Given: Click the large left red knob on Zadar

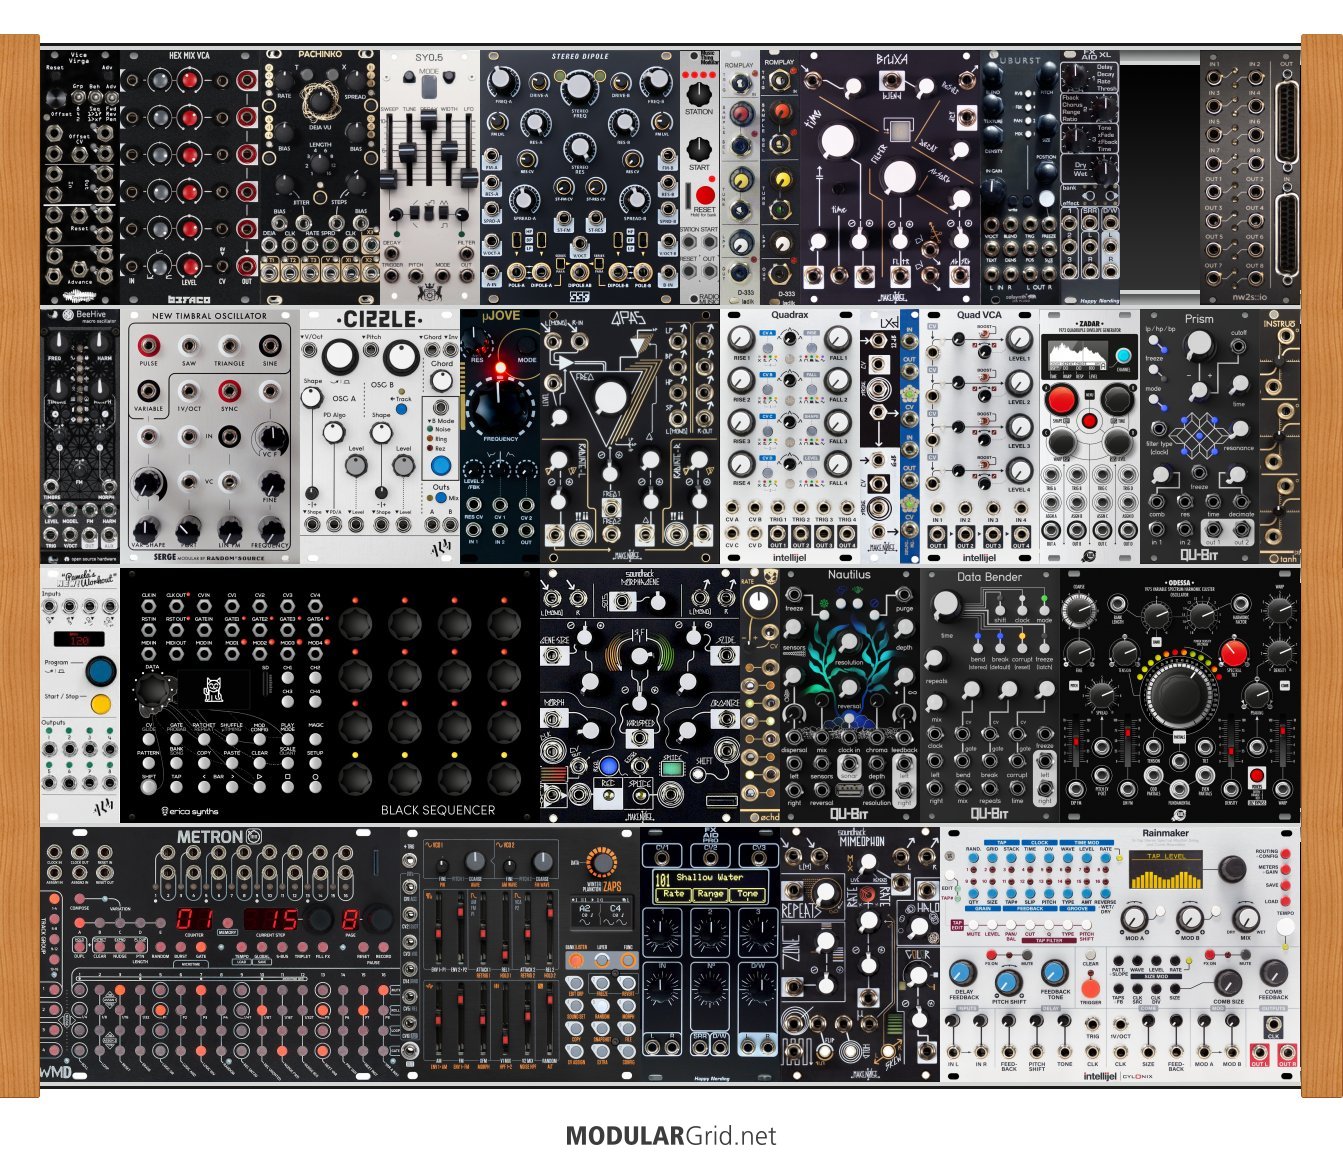Looking at the screenshot, I should point(1063,401).
